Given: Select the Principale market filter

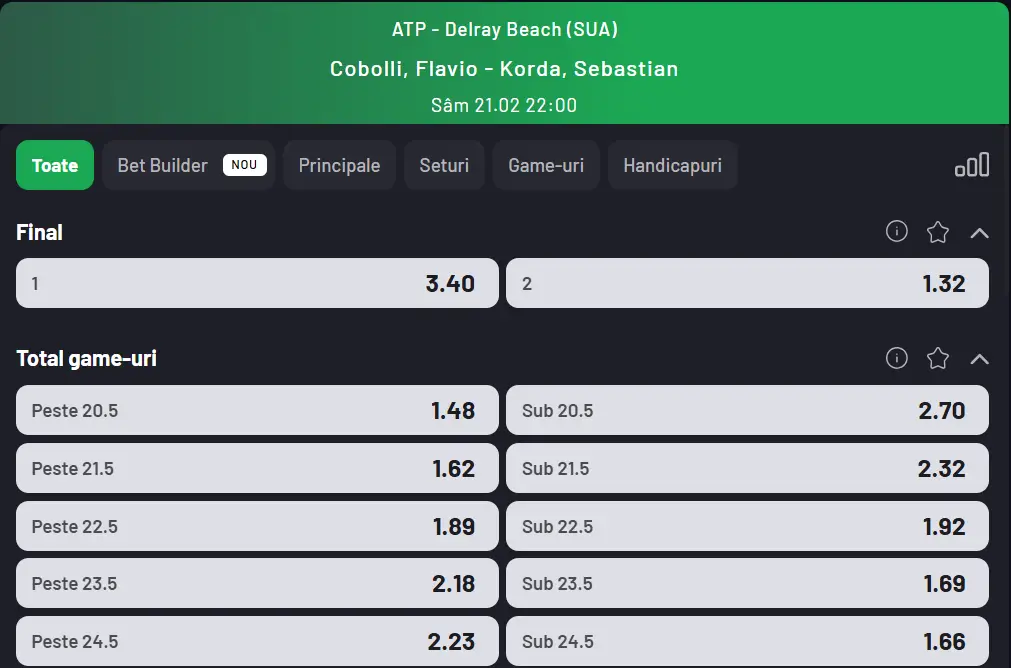Looking at the screenshot, I should 339,164.
